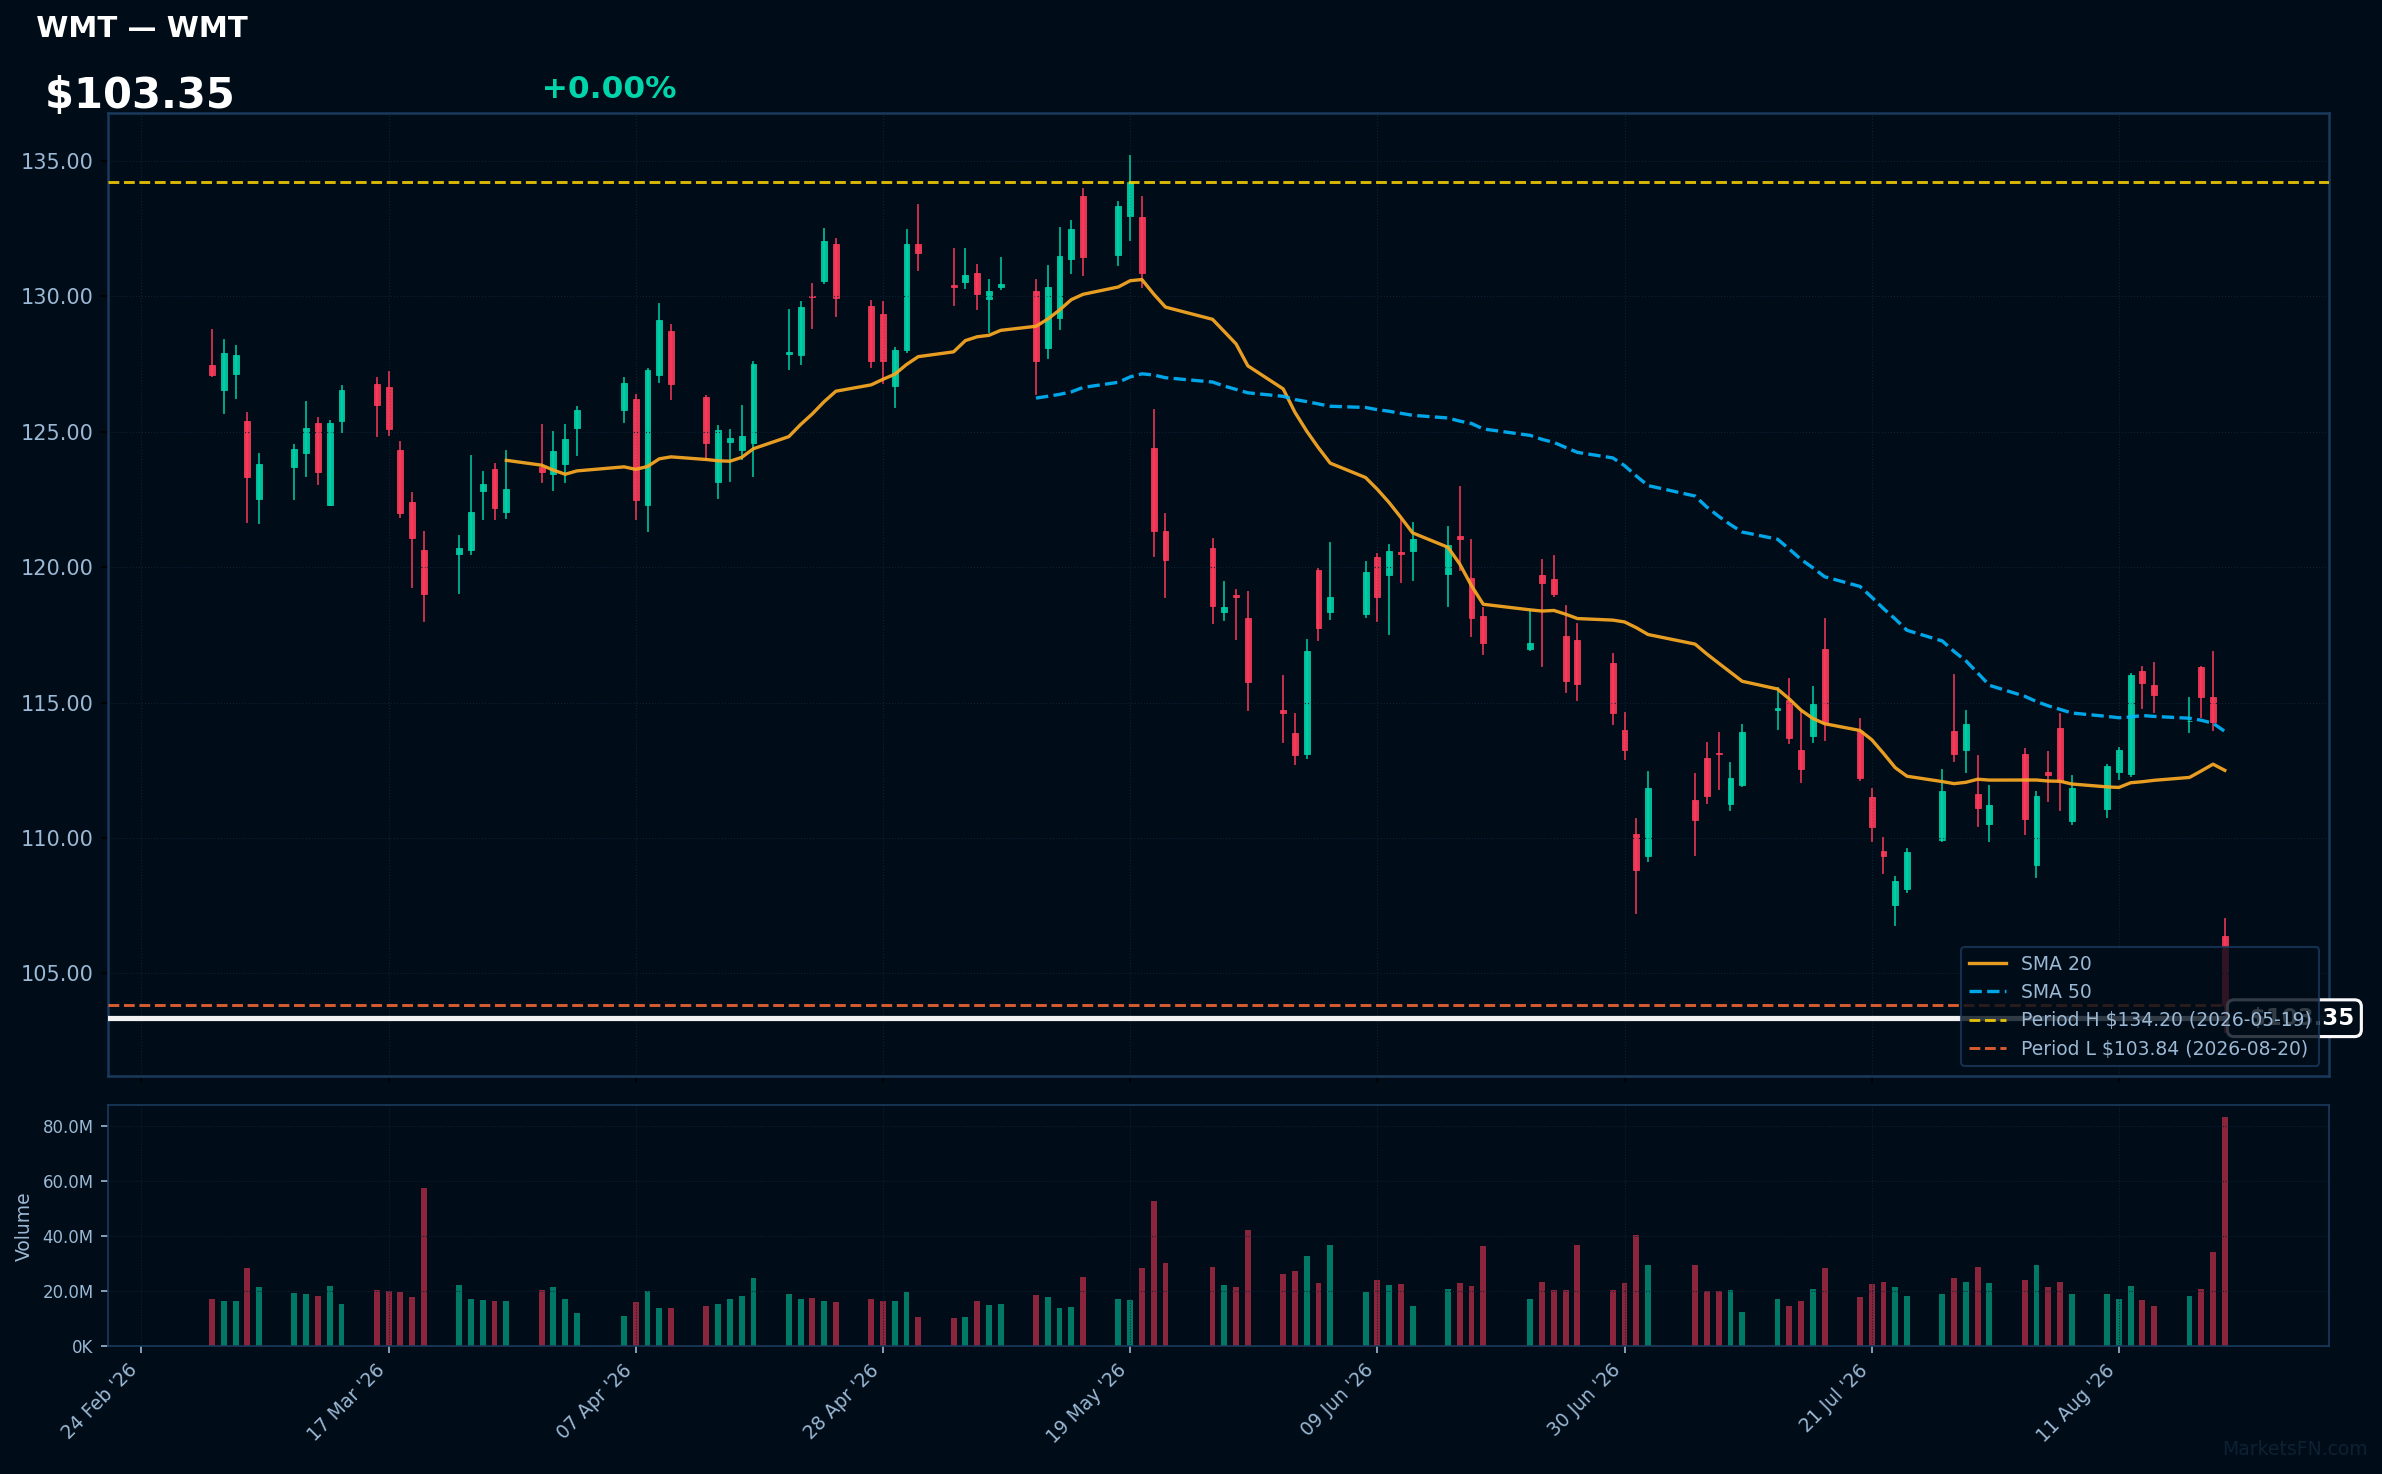The height and width of the screenshot is (1474, 2382).
Task: Click the 24 Feb '26 date label
Action: point(99,1401)
